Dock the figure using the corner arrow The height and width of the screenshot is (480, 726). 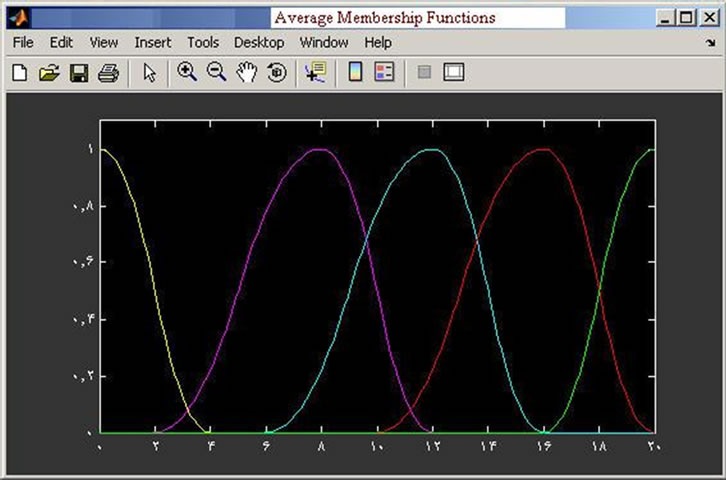[x=710, y=43]
